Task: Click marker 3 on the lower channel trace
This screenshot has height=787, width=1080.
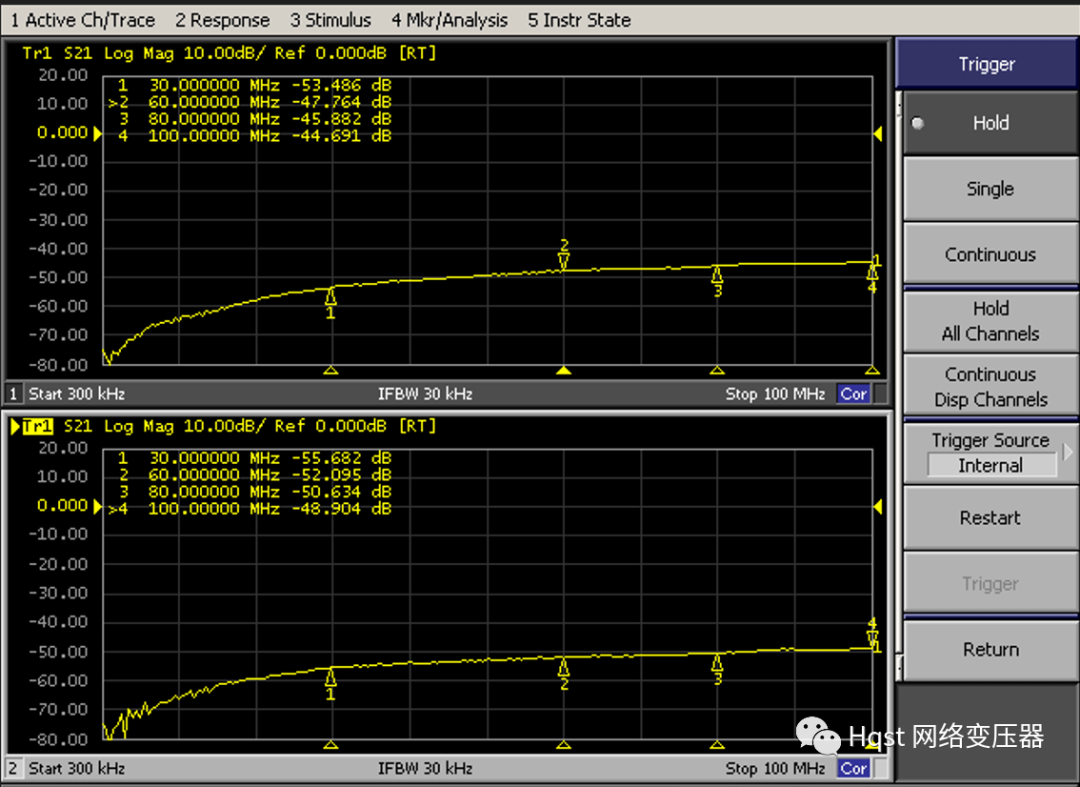Action: click(717, 663)
